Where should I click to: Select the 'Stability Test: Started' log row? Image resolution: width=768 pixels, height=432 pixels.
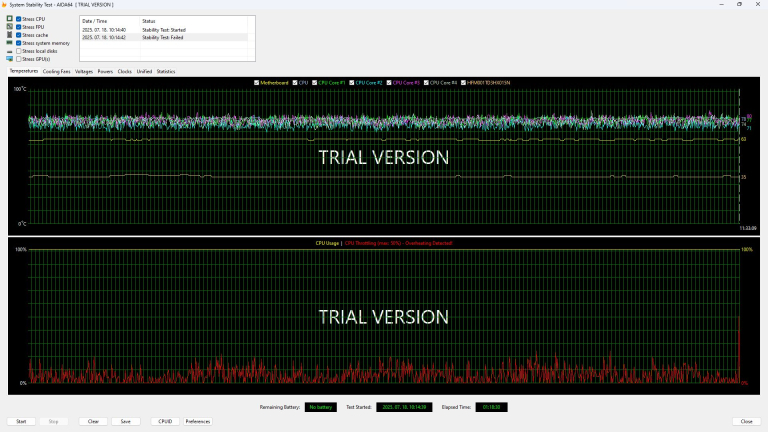(x=164, y=30)
